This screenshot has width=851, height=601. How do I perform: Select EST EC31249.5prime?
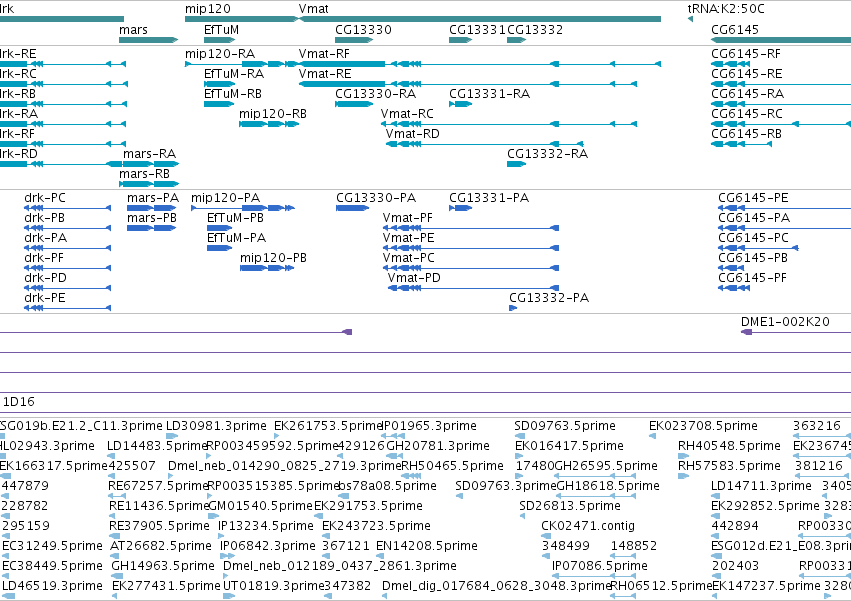coord(7,556)
